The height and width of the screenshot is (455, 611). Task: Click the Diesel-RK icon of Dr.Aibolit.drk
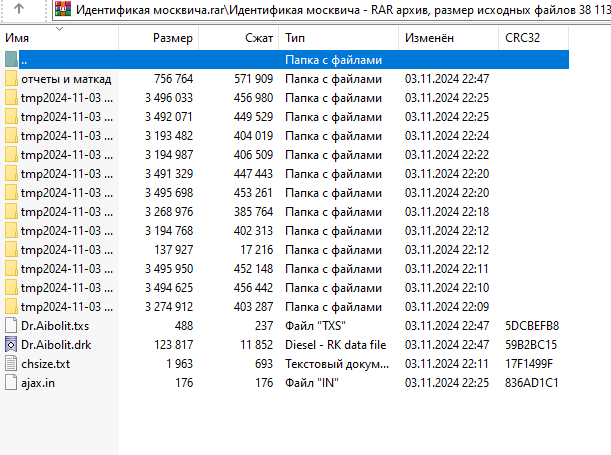point(11,345)
